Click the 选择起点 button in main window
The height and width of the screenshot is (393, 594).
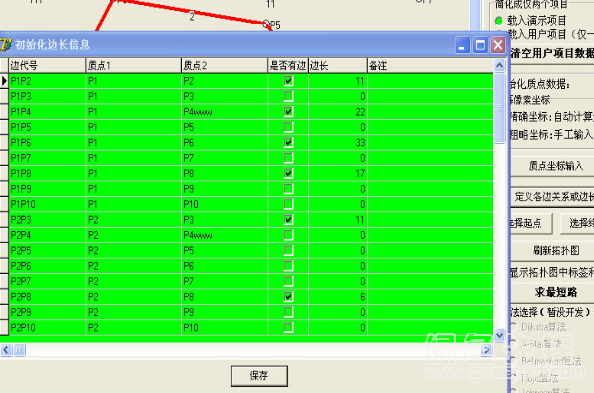pos(531,223)
